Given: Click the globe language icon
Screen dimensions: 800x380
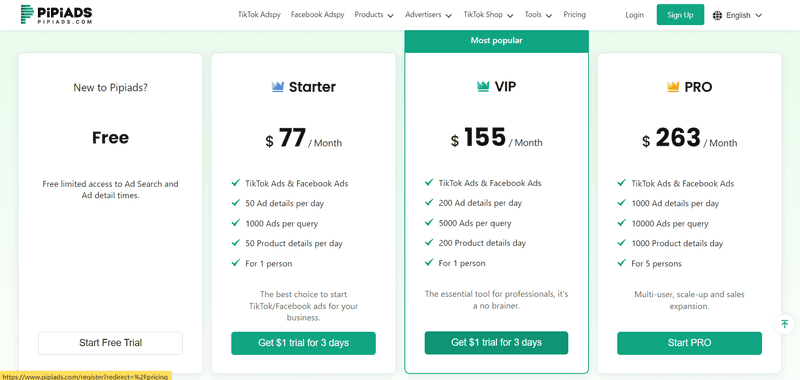Looking at the screenshot, I should 717,15.
